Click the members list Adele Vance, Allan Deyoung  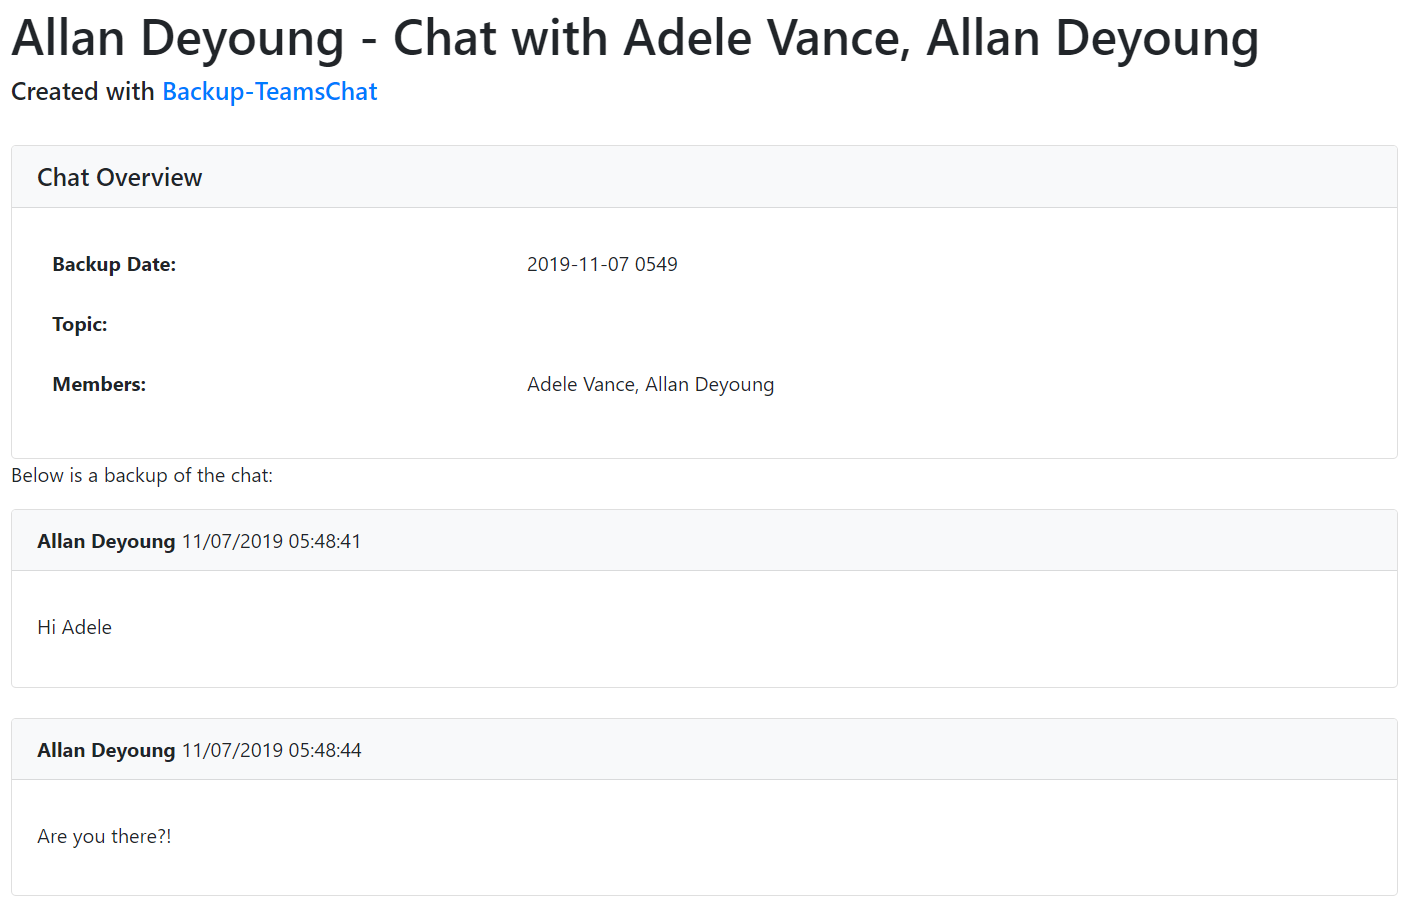[650, 384]
